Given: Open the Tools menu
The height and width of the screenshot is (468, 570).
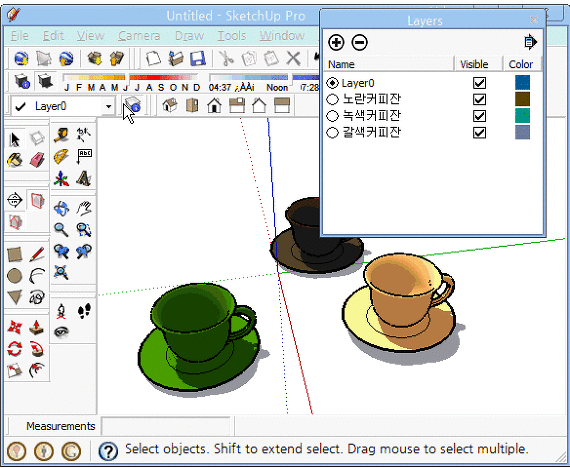Looking at the screenshot, I should coord(232,36).
